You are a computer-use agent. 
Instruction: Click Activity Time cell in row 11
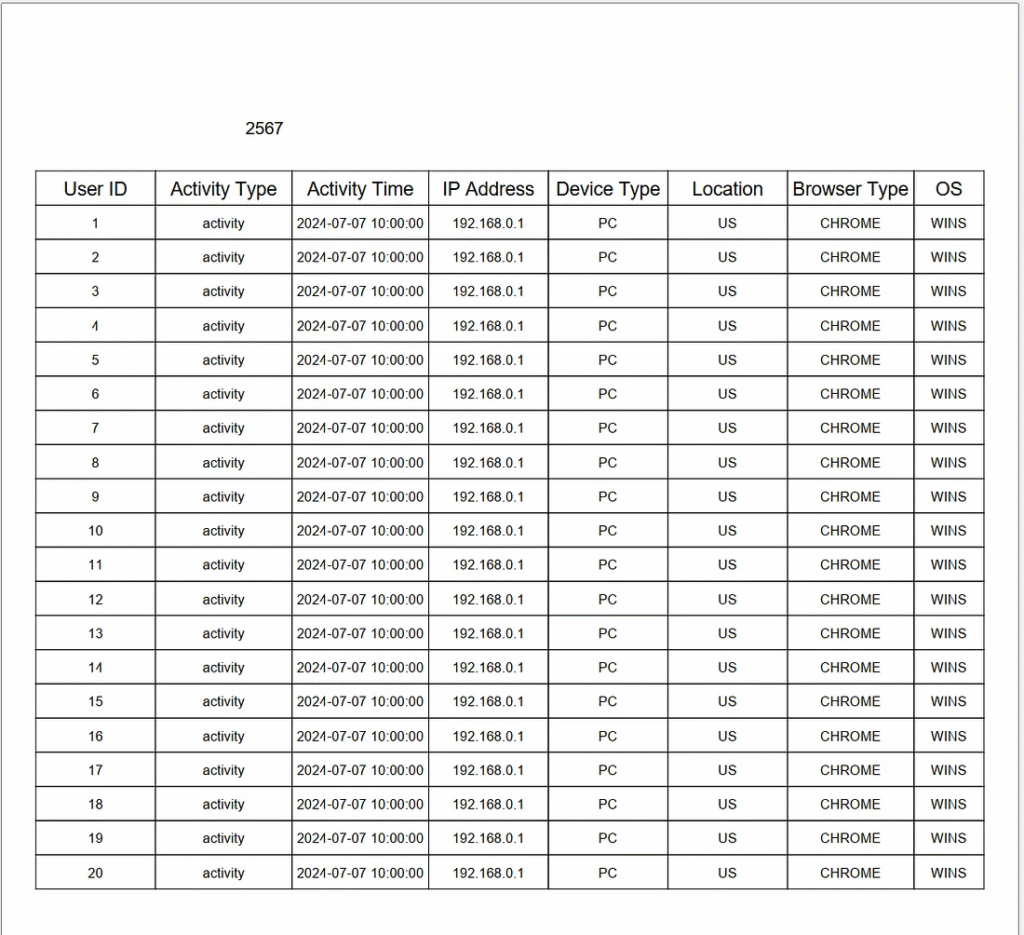(x=360, y=565)
